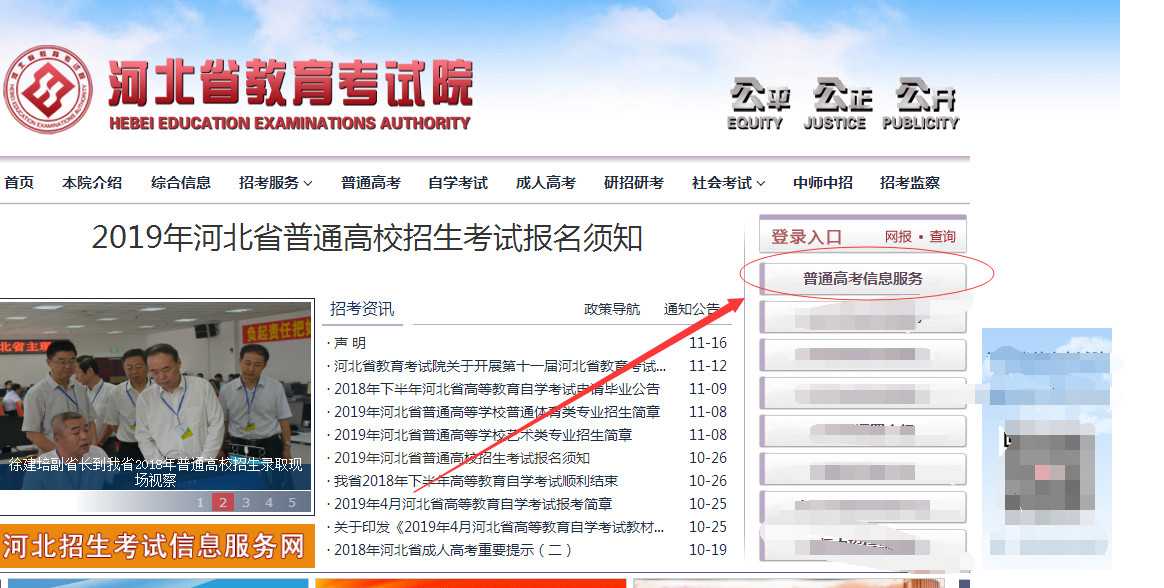Screen dimensions: 1164x588
Task: Go to 研招研考 in the navigation bar
Action: 633,183
